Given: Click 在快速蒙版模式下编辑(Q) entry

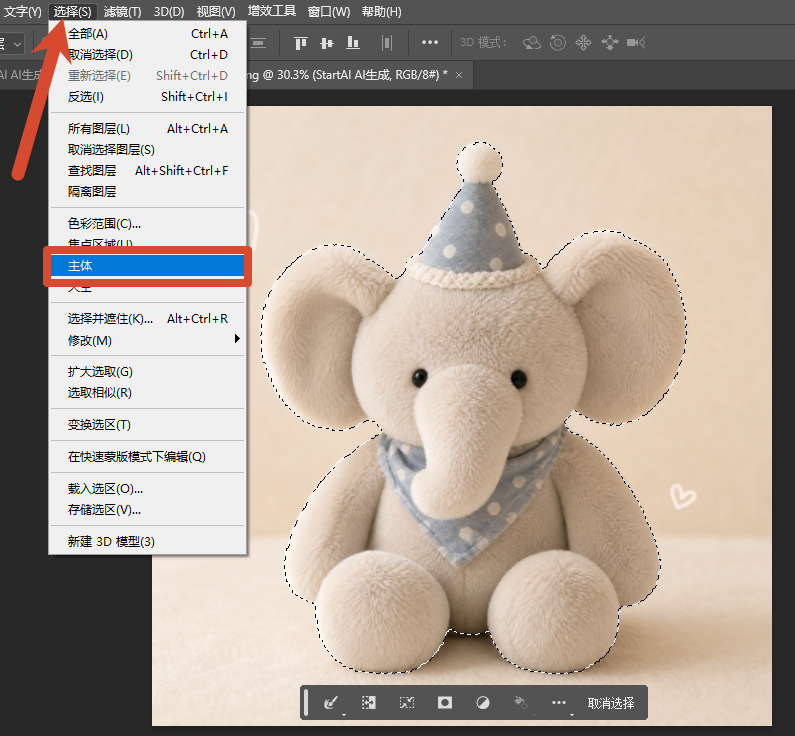Looking at the screenshot, I should point(147,457).
